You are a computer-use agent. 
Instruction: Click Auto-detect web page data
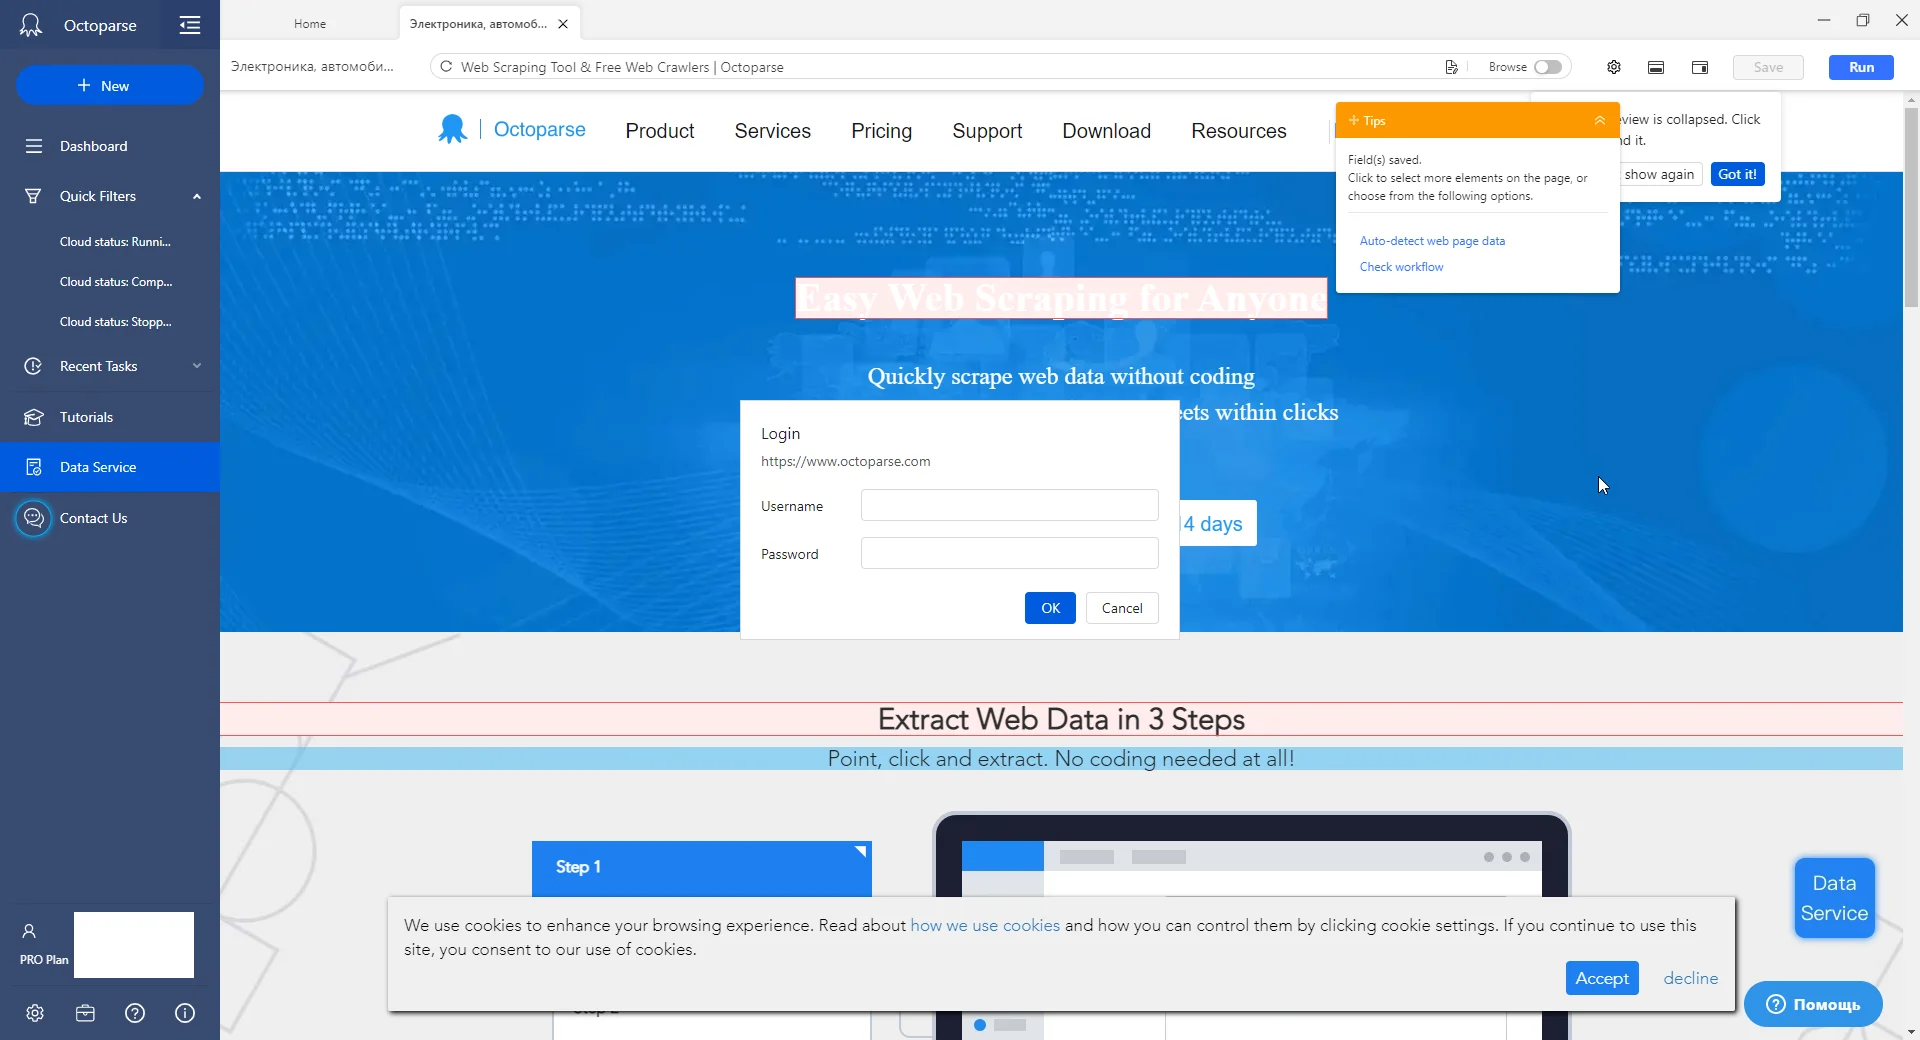pyautogui.click(x=1432, y=241)
